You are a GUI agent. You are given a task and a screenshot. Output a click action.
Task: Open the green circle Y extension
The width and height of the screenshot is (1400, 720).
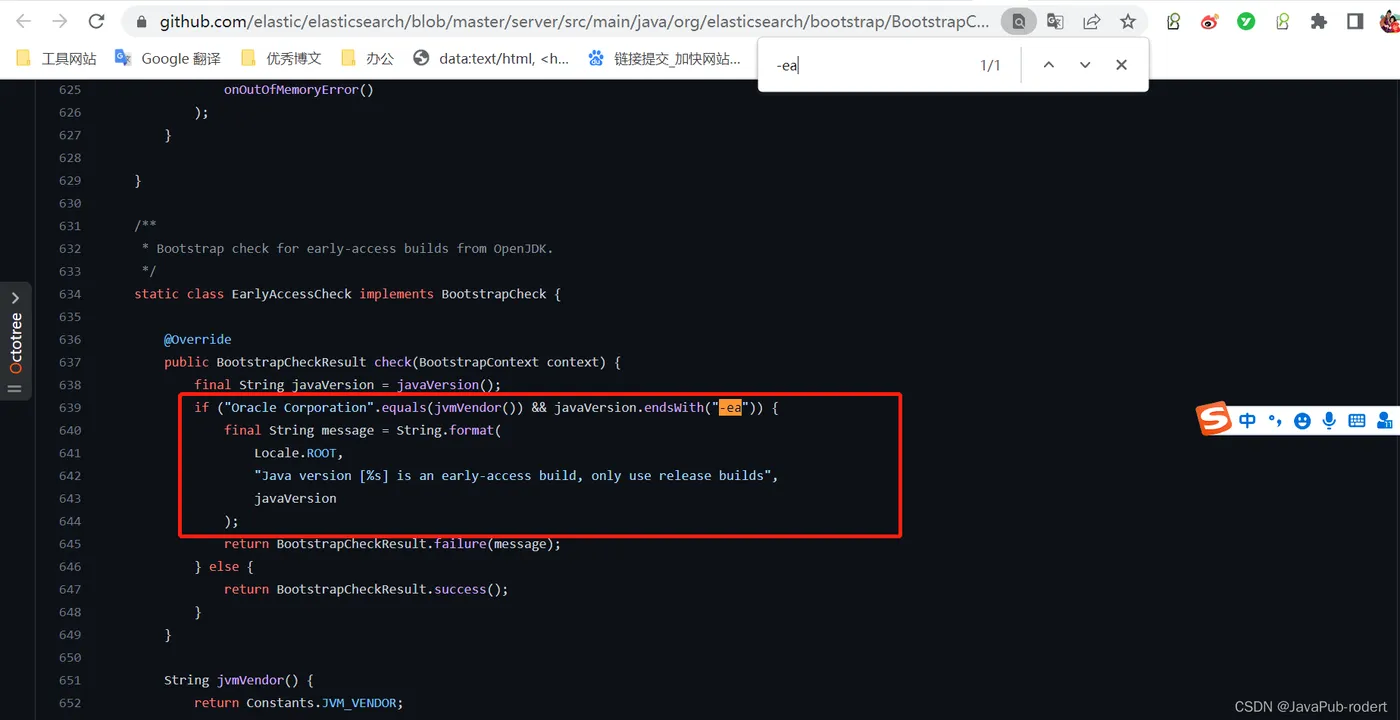(1246, 21)
